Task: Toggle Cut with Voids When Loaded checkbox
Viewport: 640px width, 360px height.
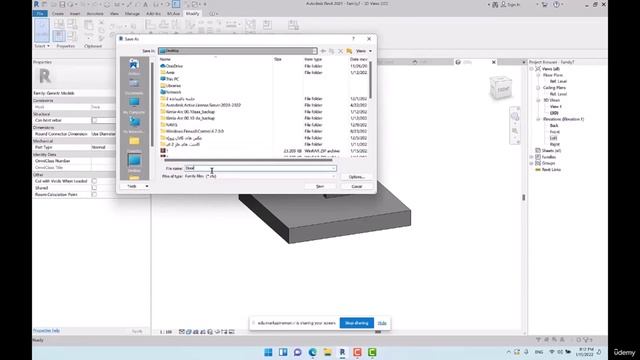Action: point(94,181)
